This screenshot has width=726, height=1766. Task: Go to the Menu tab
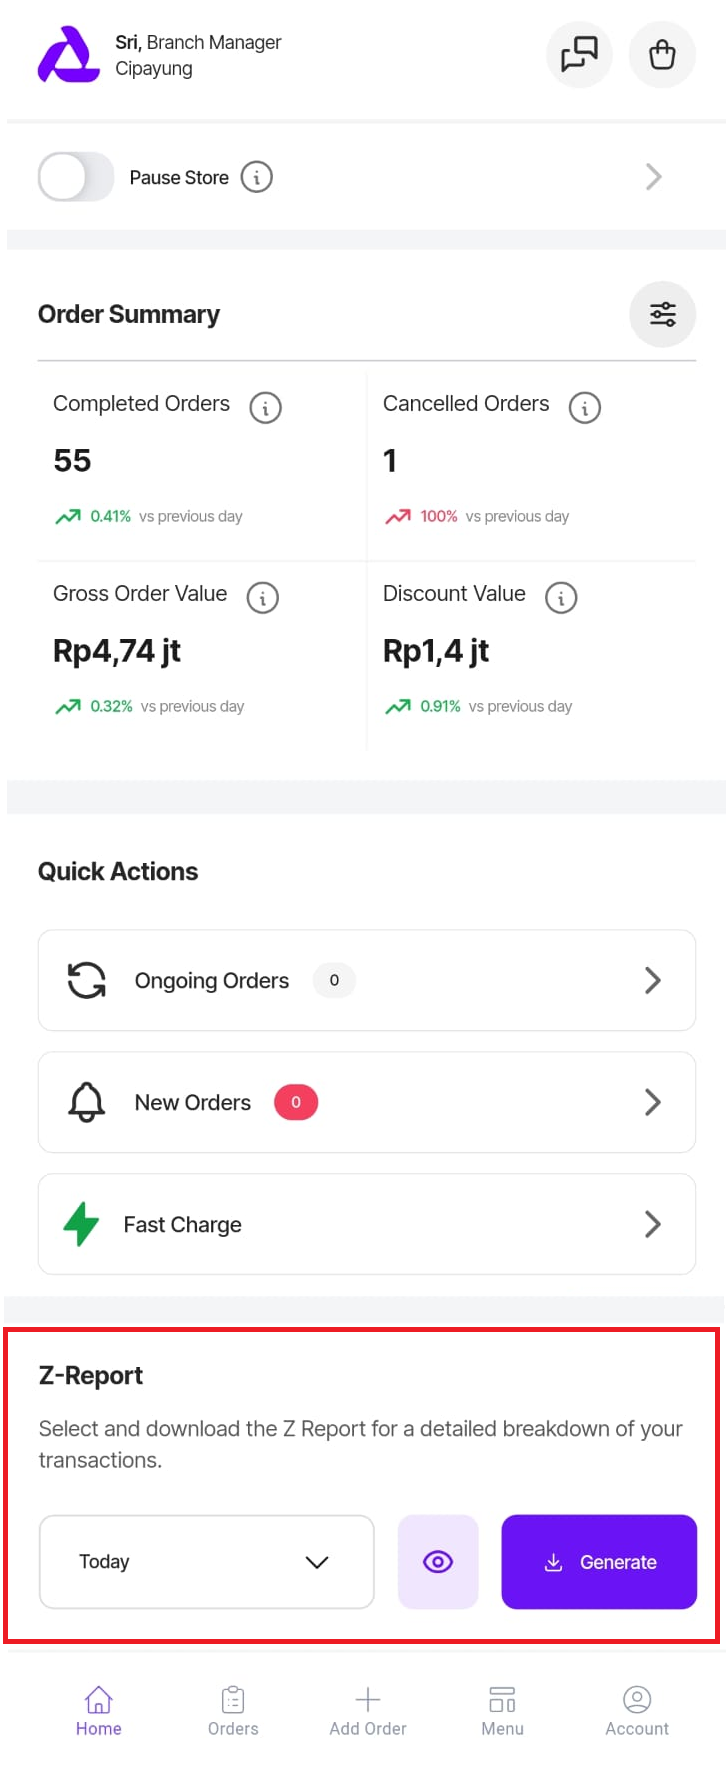502,1710
